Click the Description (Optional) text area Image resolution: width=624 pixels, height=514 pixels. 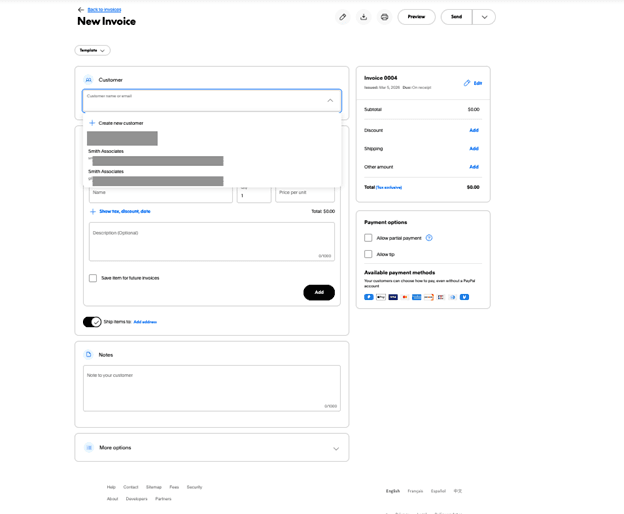pos(212,242)
